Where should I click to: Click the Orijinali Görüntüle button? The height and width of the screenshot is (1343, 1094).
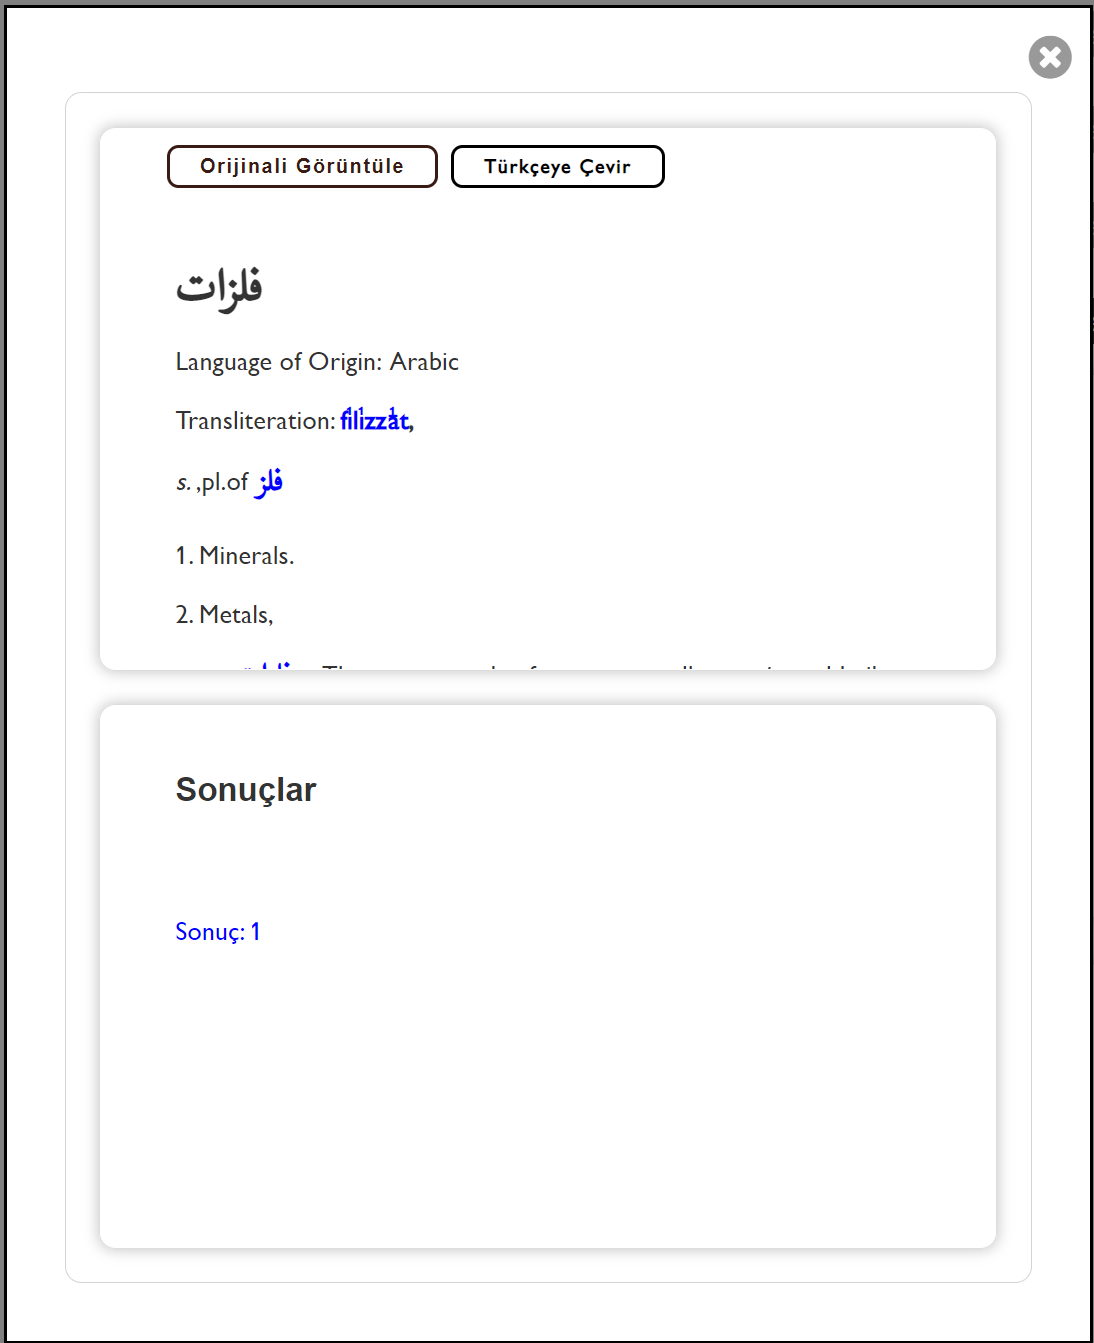pyautogui.click(x=302, y=166)
